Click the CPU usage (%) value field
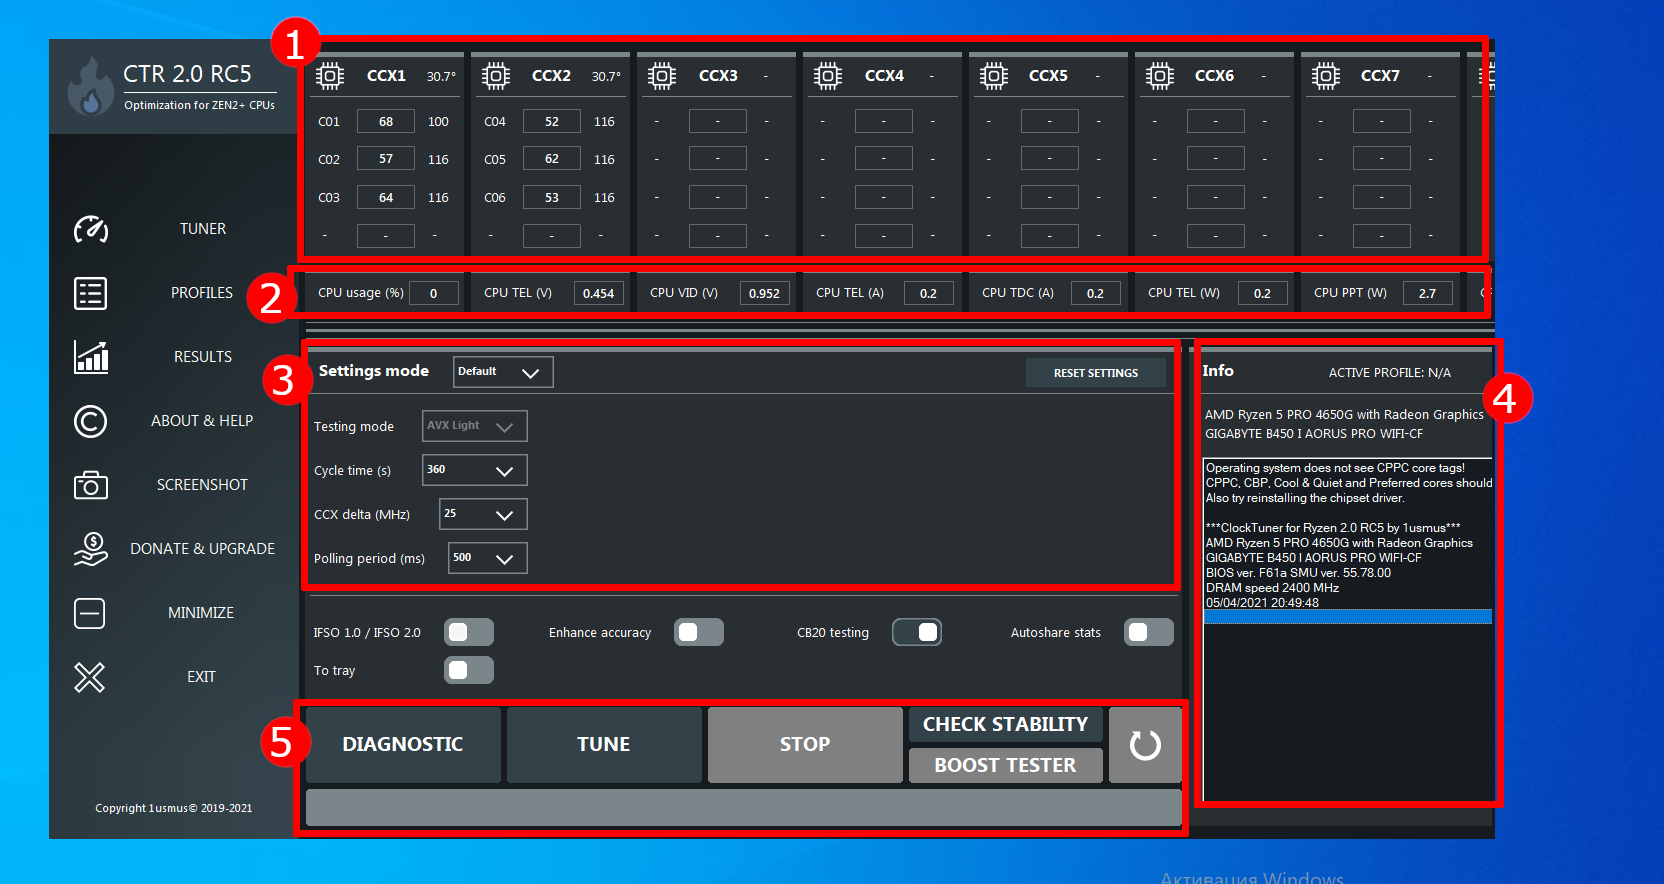 tap(434, 293)
